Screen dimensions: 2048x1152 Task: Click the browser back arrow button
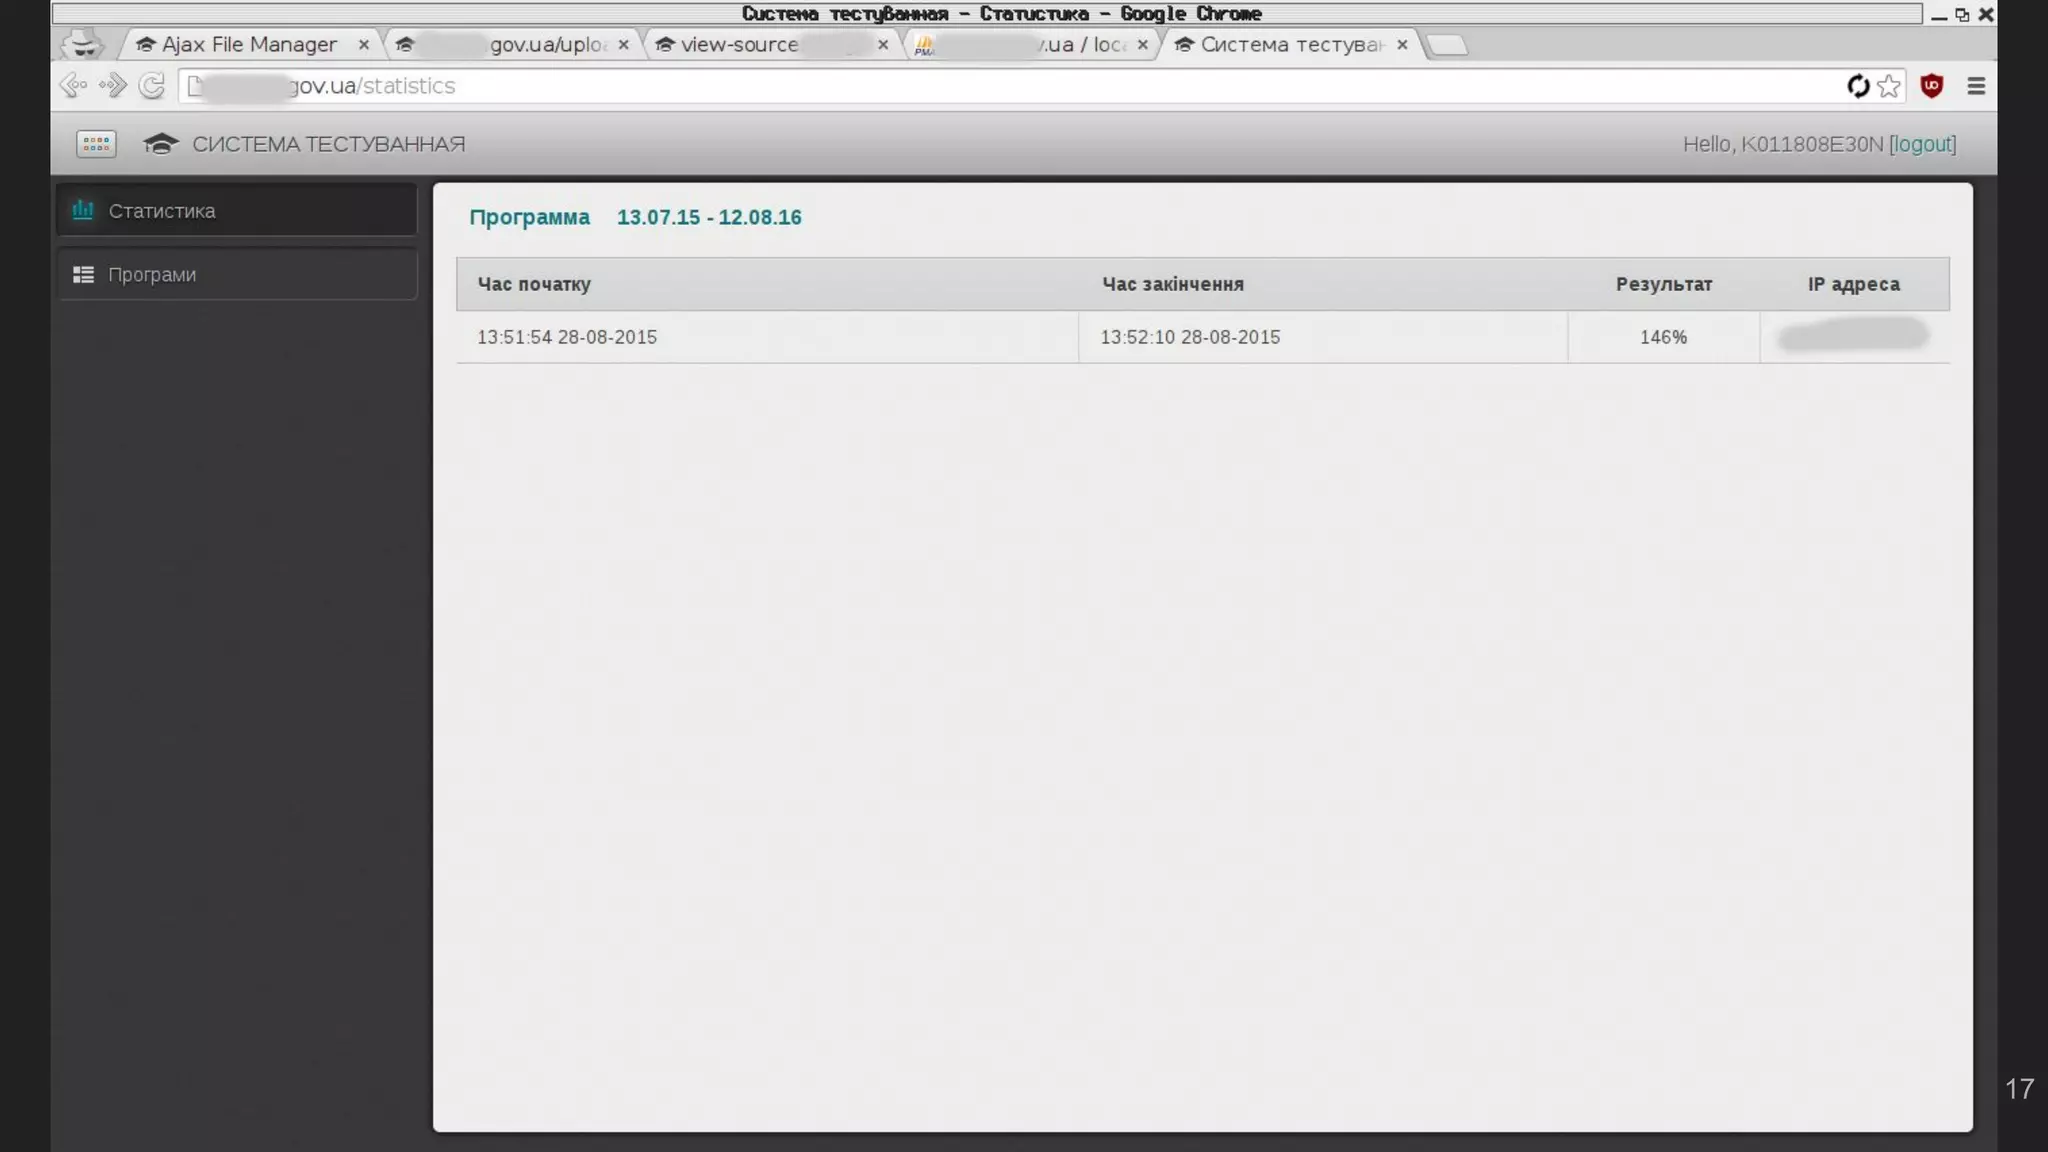(x=73, y=86)
